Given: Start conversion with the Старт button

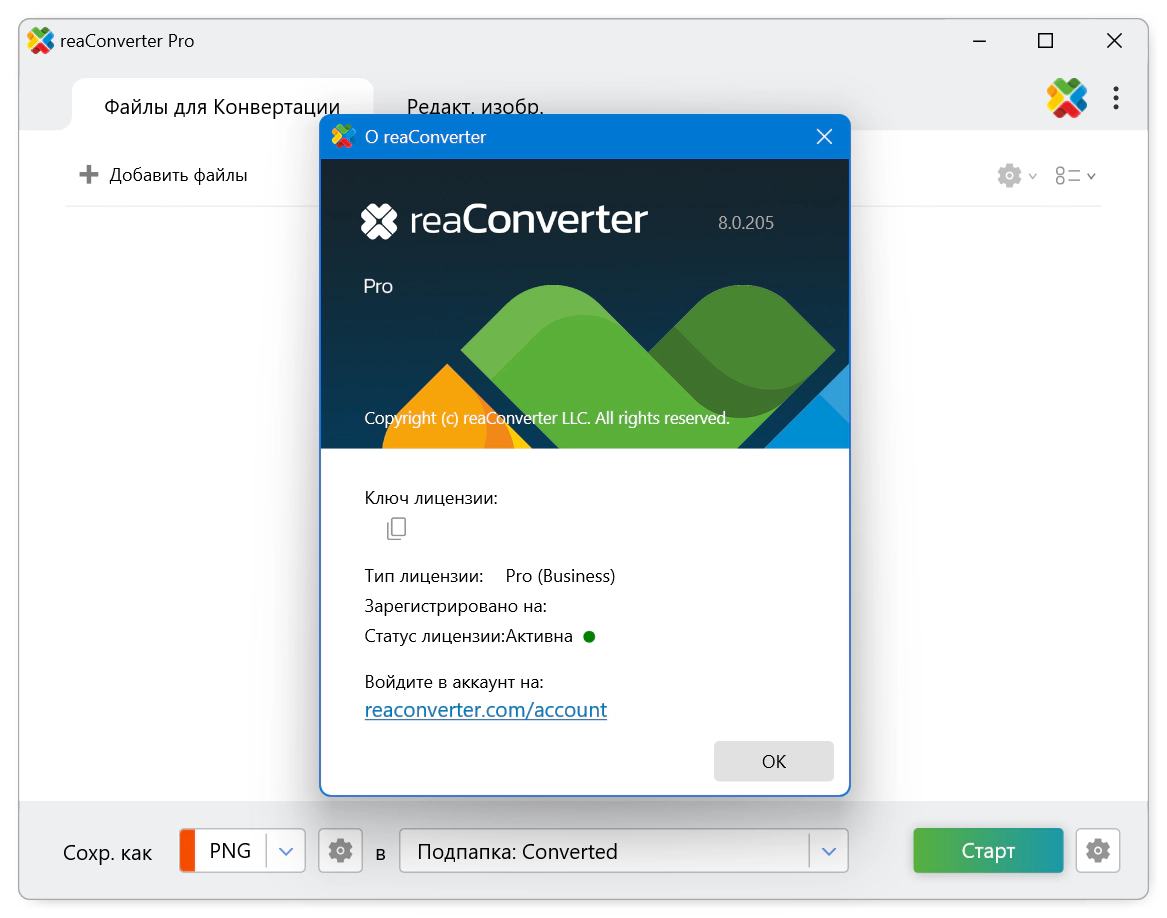Looking at the screenshot, I should 988,850.
